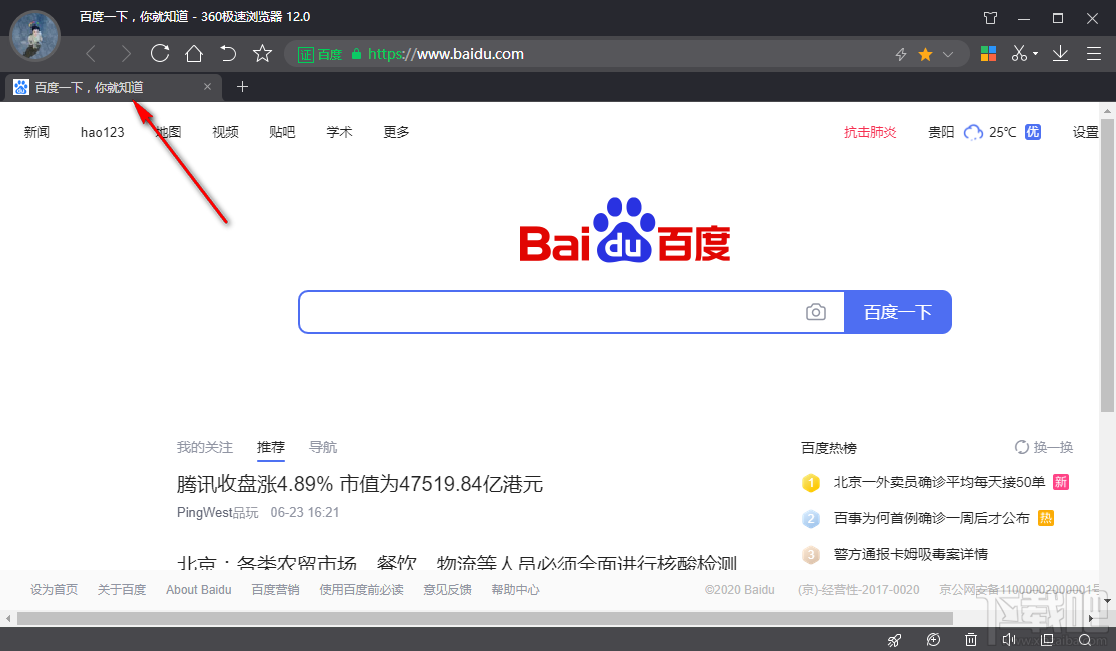This screenshot has width=1116, height=651.
Task: Expand the 更多 navigation menu
Action: 395,131
